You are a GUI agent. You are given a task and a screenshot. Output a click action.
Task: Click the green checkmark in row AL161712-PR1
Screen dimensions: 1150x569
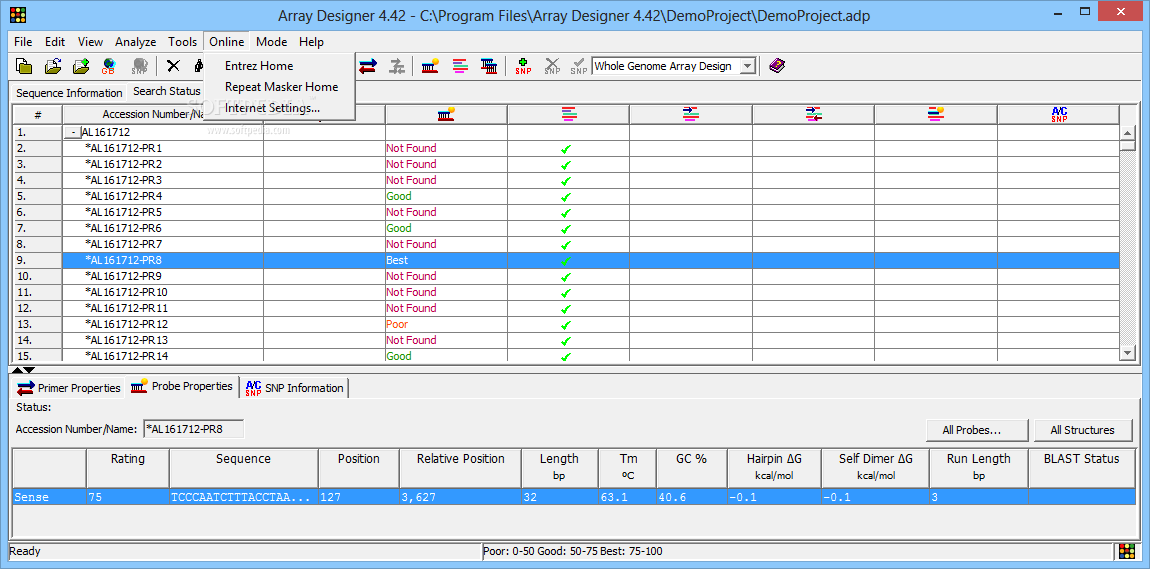[x=565, y=149]
